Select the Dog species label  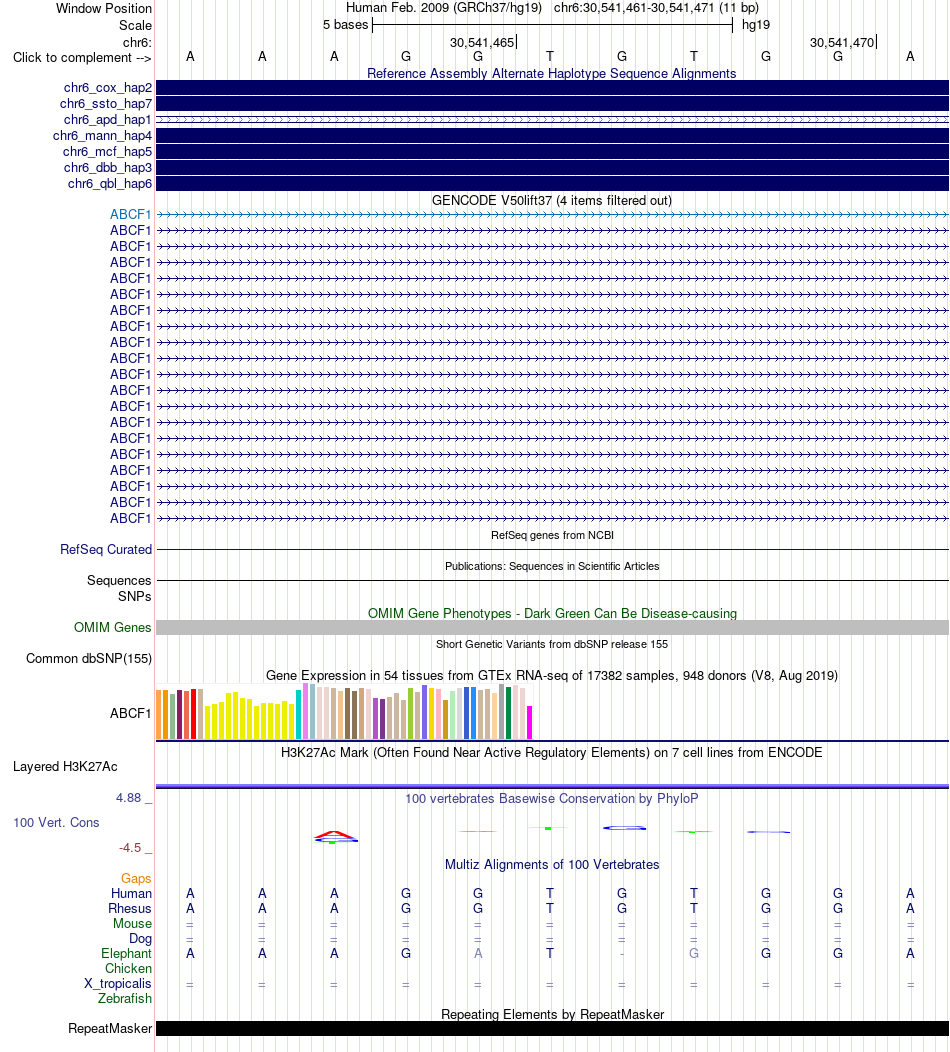point(140,939)
